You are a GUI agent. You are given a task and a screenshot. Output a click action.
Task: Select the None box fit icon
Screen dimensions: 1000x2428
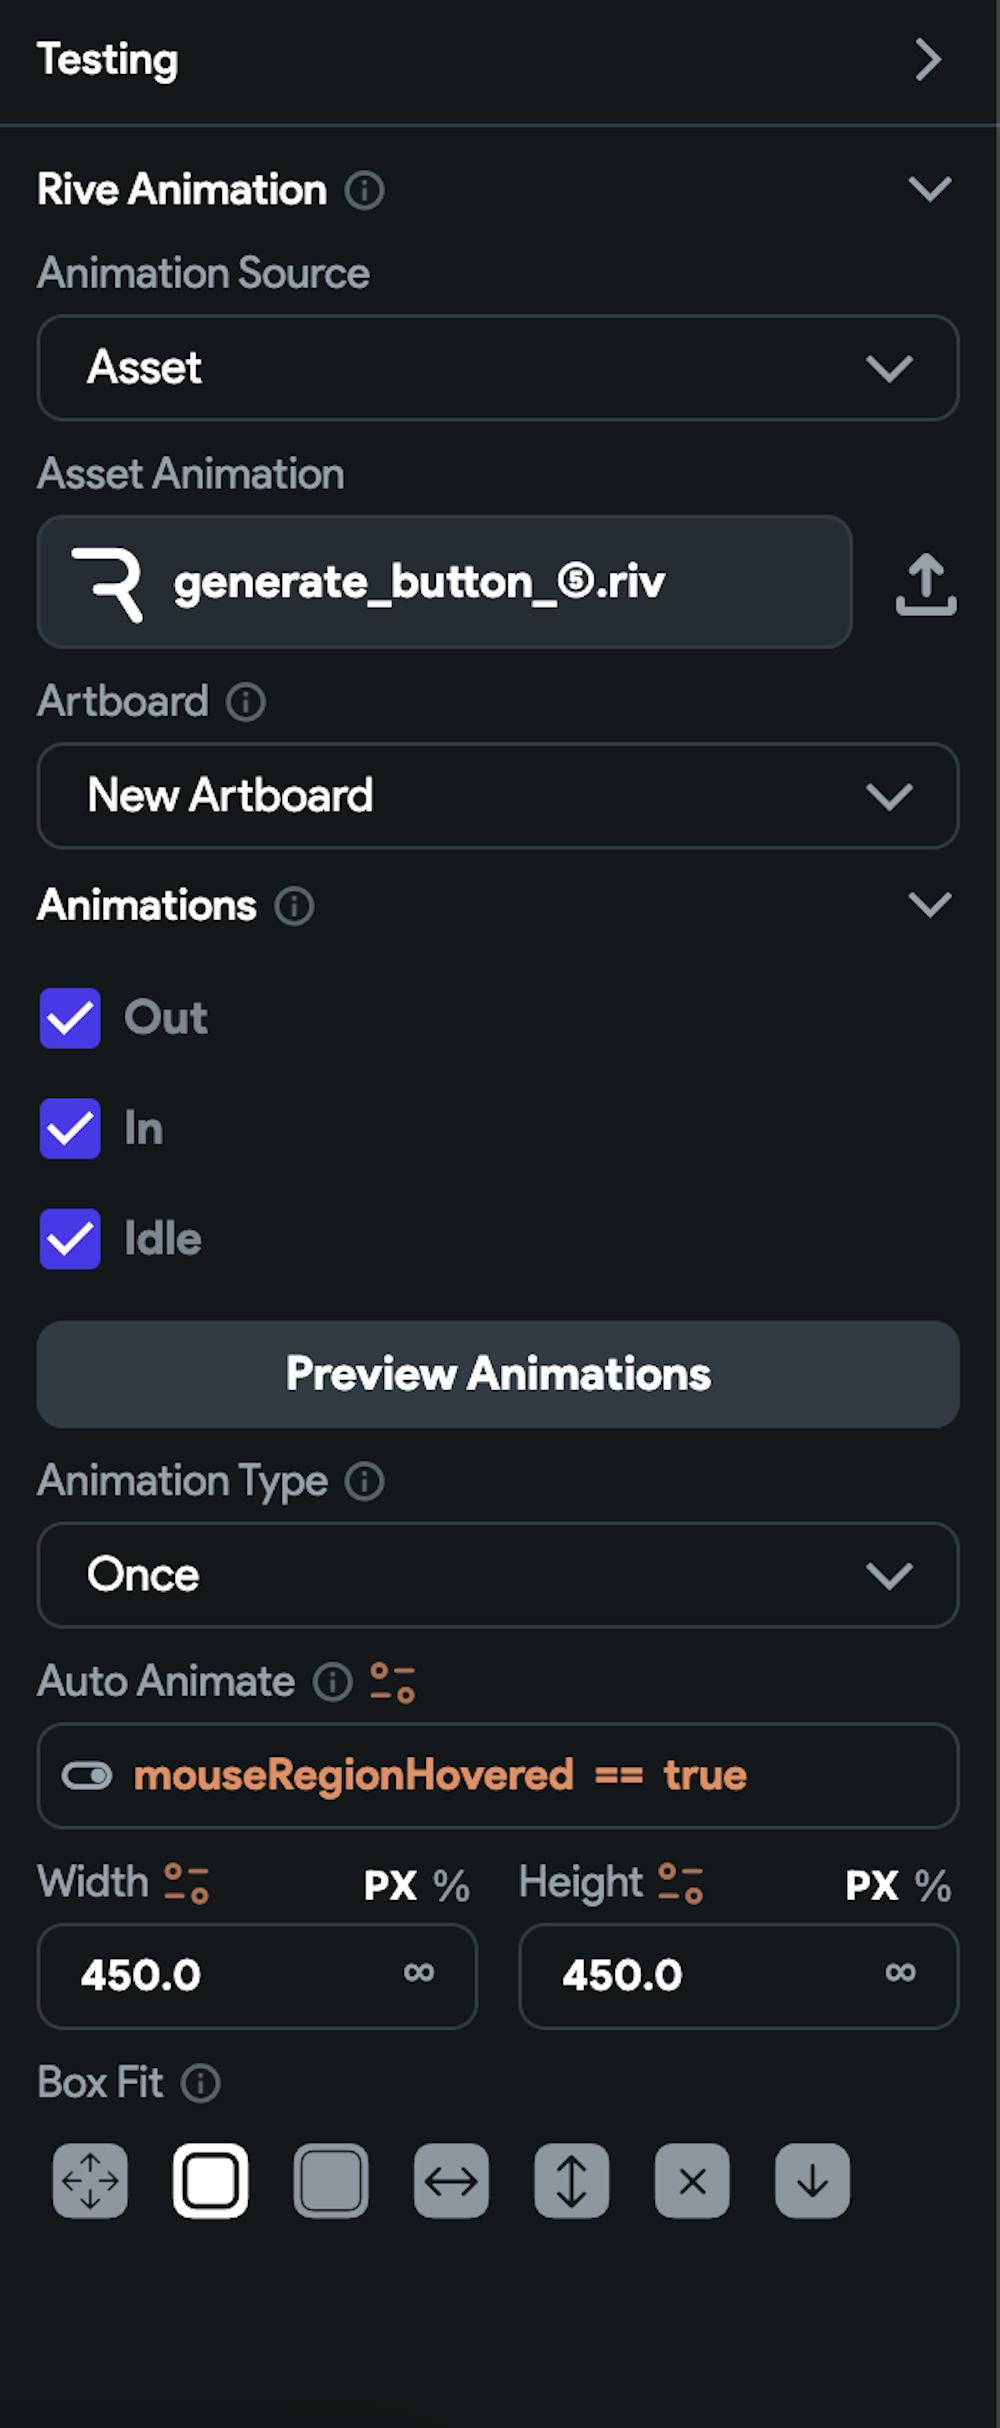(692, 2181)
